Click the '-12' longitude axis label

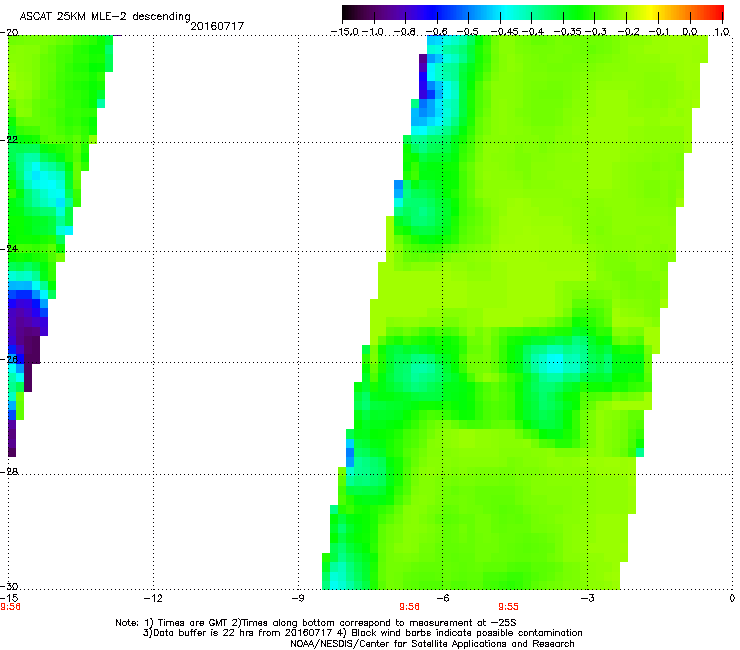pos(153,598)
